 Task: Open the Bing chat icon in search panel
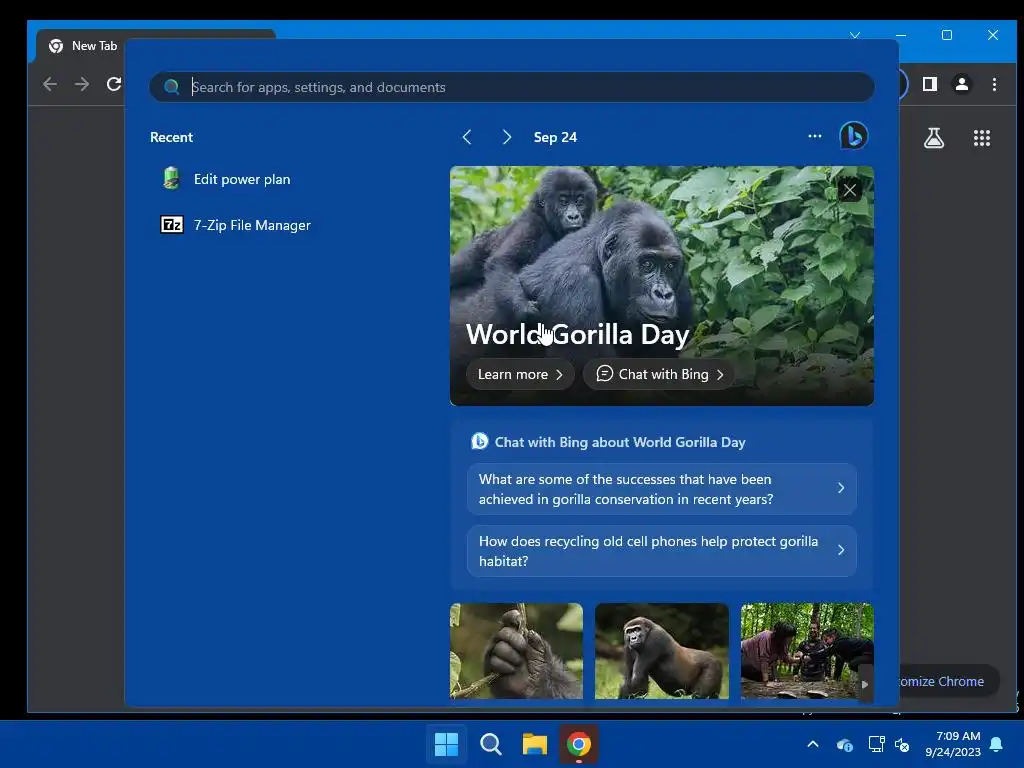click(x=854, y=136)
